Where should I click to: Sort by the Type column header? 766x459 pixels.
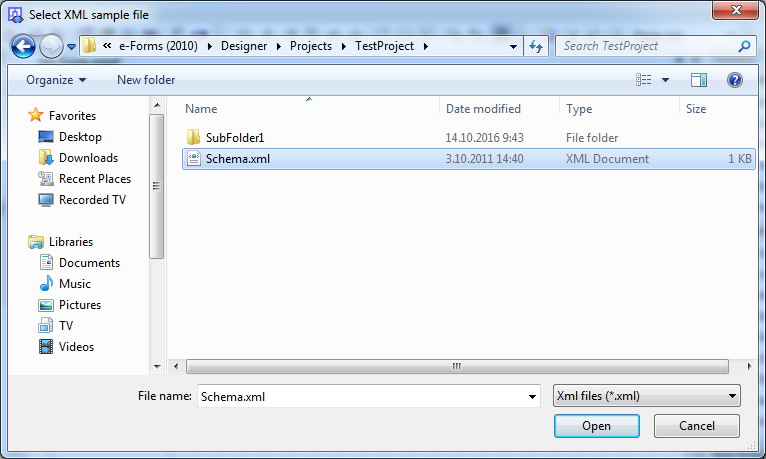[619, 108]
